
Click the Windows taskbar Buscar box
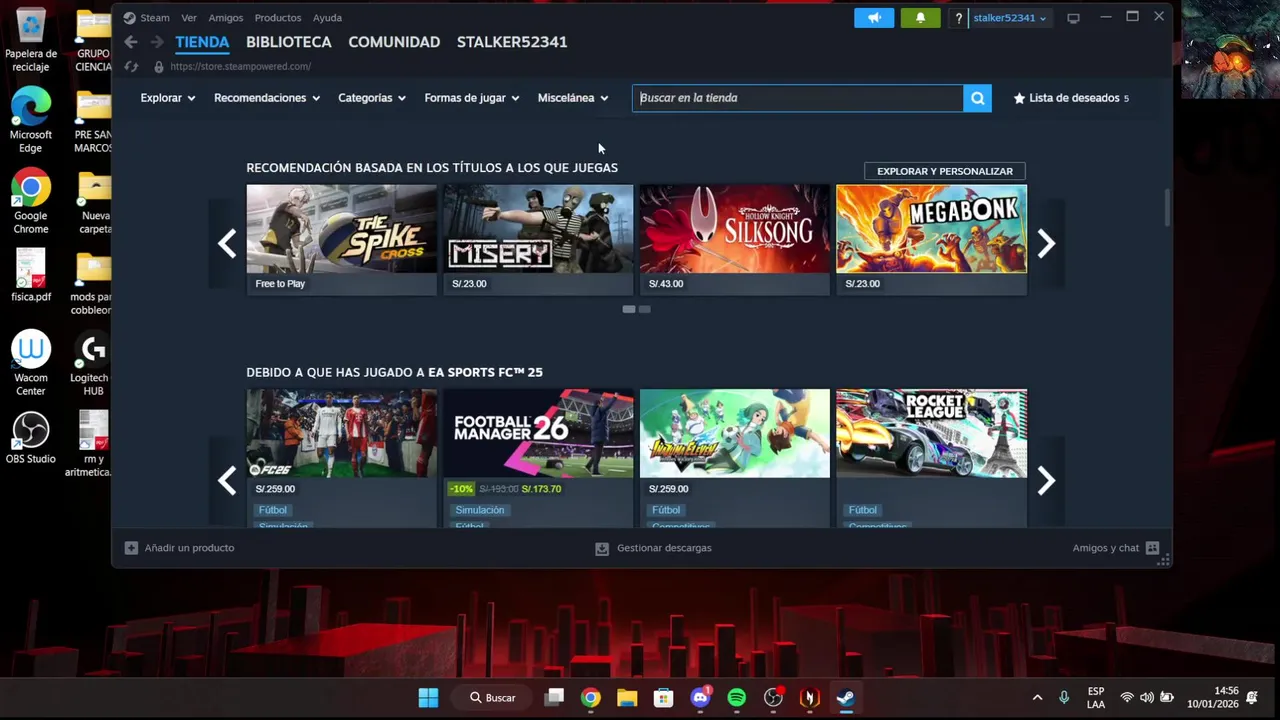pyautogui.click(x=493, y=698)
